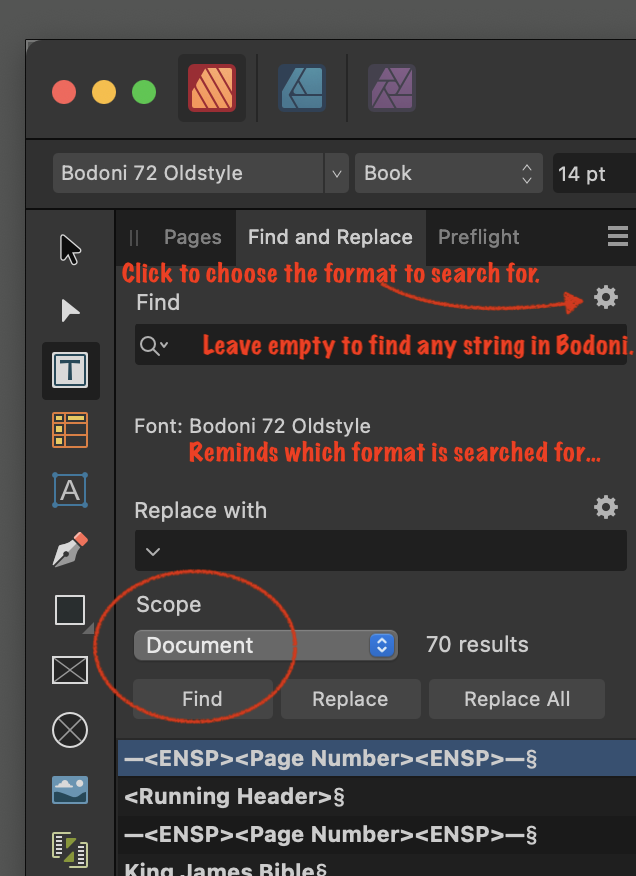This screenshot has width=636, height=876.
Task: Open the Table tool
Action: pos(69,431)
